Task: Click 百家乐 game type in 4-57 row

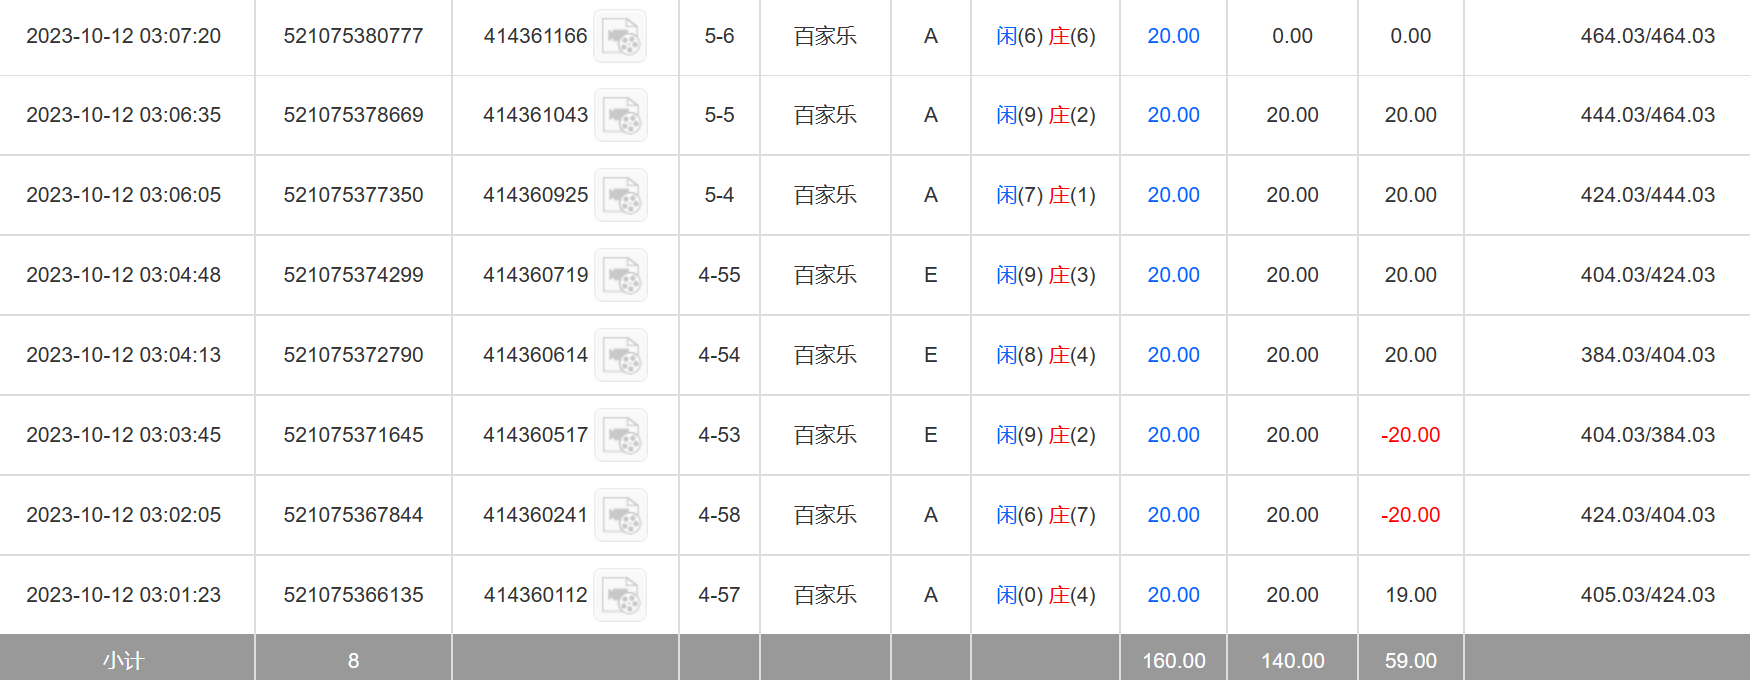Action: [825, 595]
